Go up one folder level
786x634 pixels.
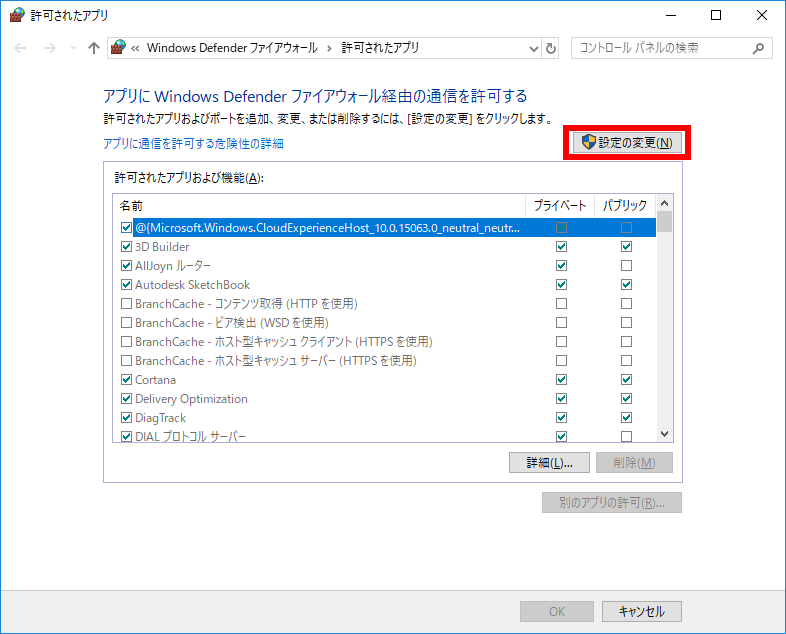coord(94,48)
